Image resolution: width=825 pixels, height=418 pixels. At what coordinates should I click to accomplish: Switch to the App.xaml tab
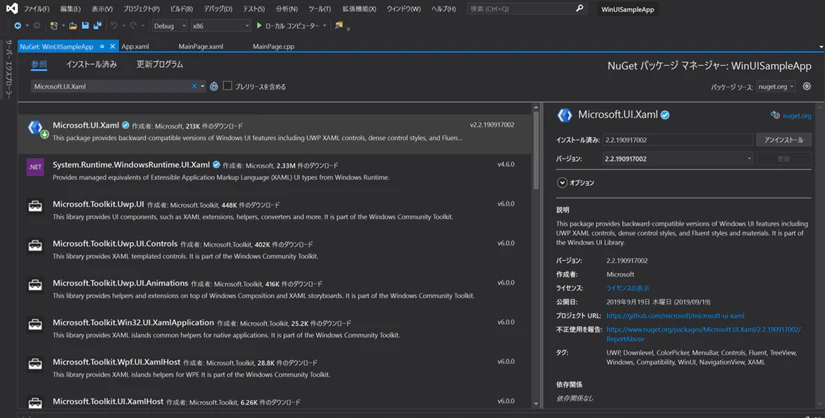tap(135, 46)
